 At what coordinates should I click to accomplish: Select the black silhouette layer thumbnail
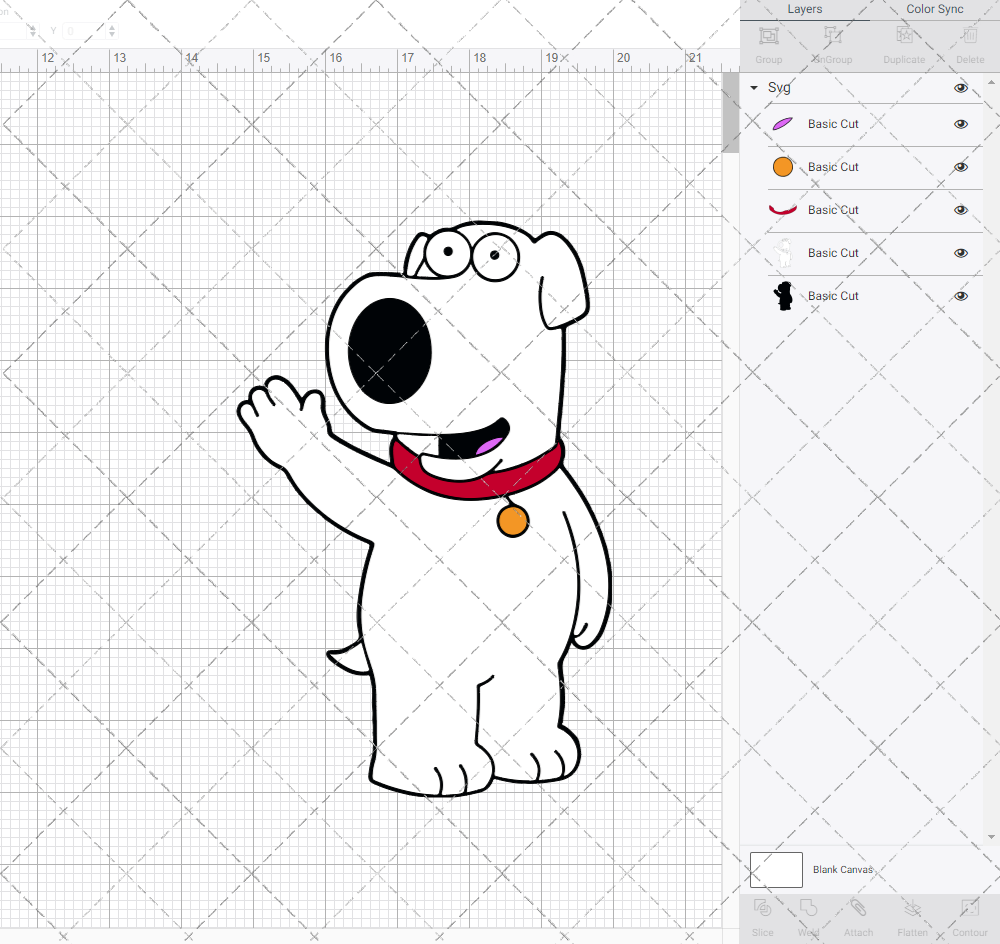783,296
